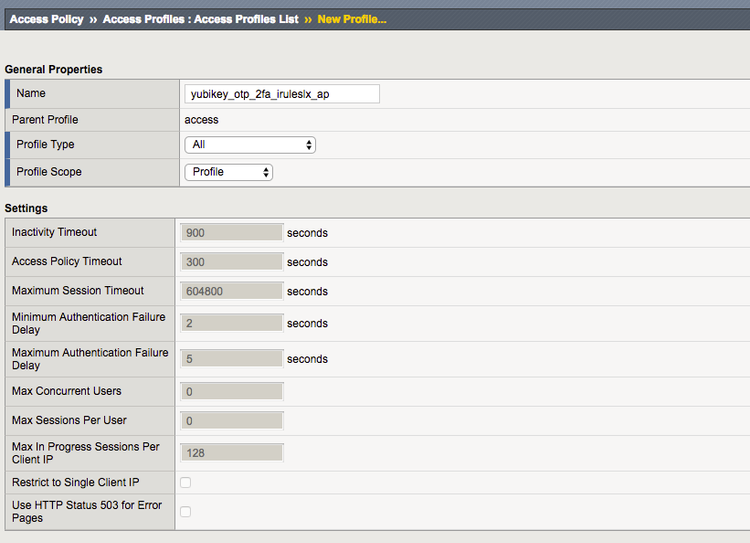Click Minimum Authentication Failure Delay field
The width and height of the screenshot is (750, 543).
tap(232, 323)
